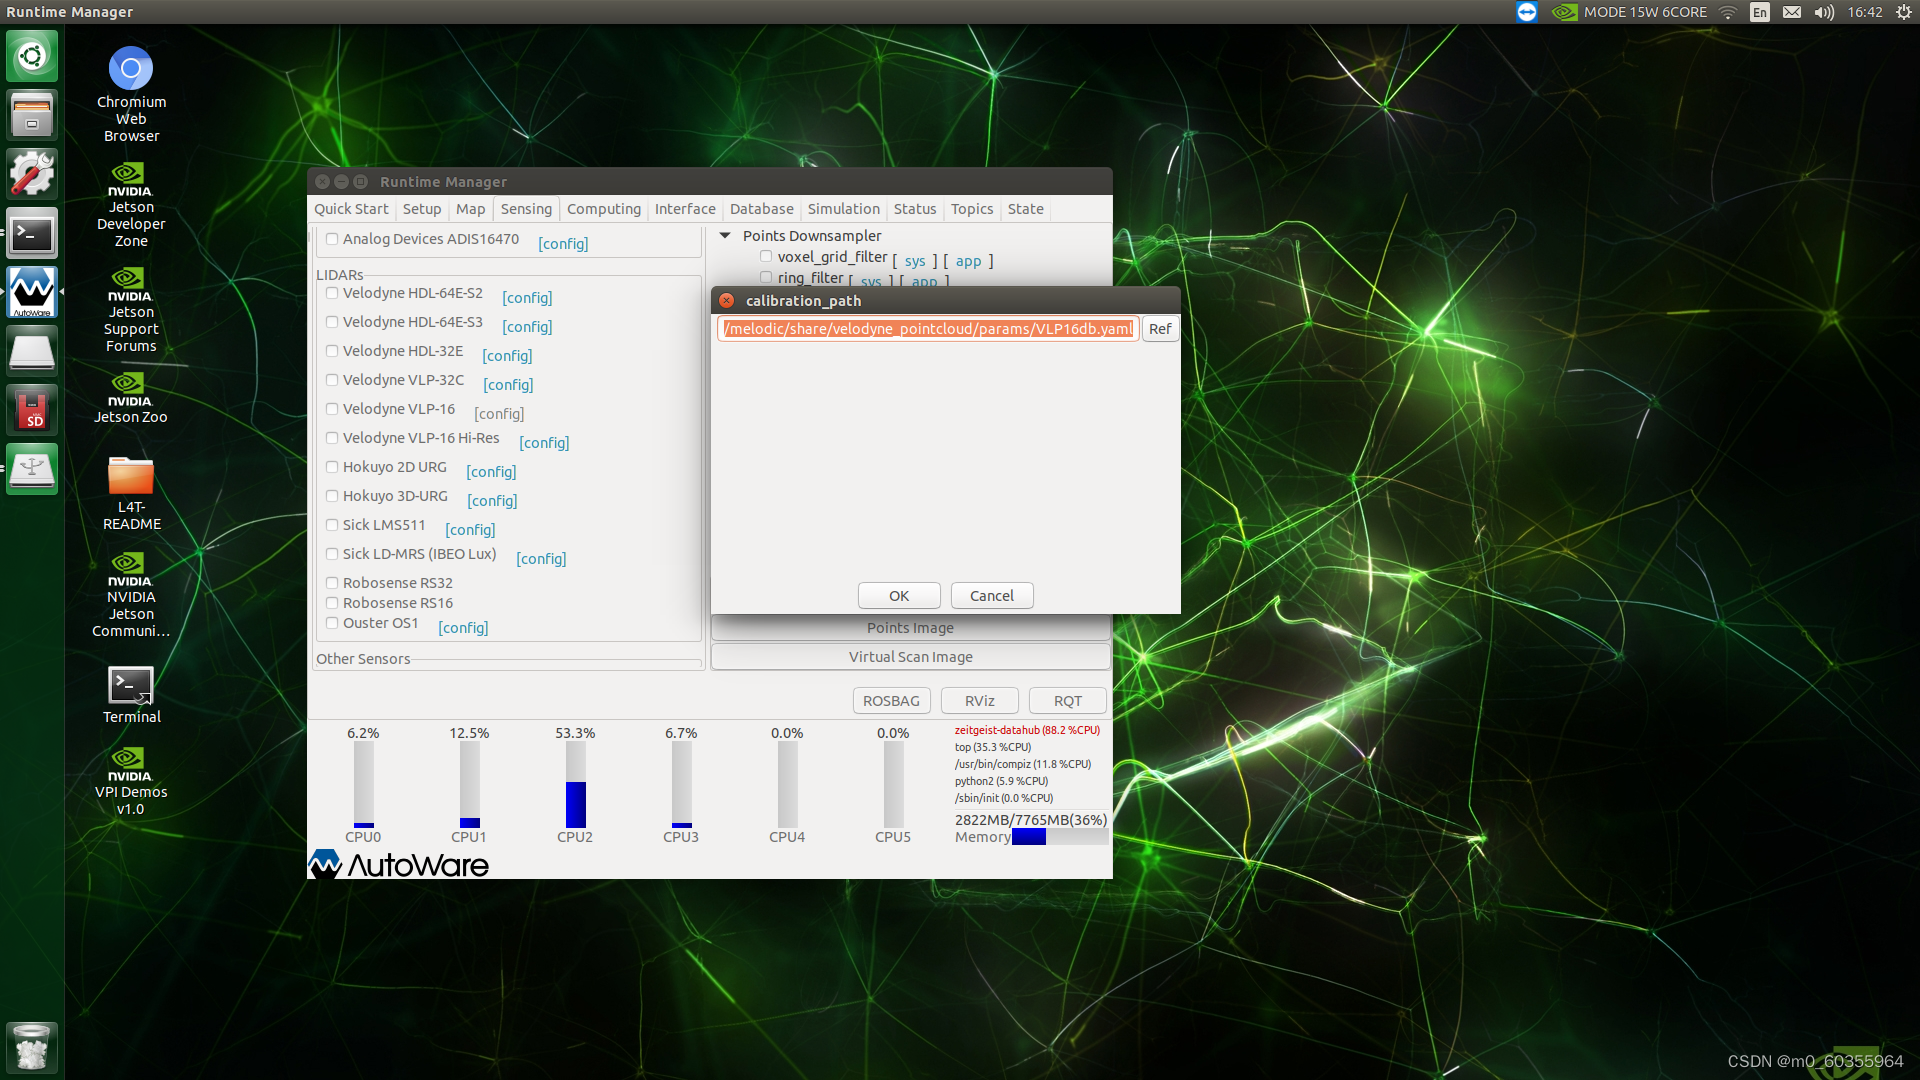
Task: Toggle the voxel_grid_filter checkbox
Action: tap(766, 257)
